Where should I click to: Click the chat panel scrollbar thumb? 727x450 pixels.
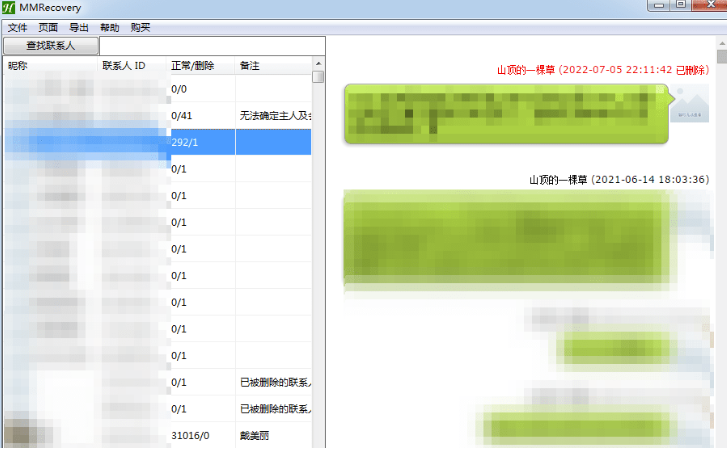pos(722,57)
